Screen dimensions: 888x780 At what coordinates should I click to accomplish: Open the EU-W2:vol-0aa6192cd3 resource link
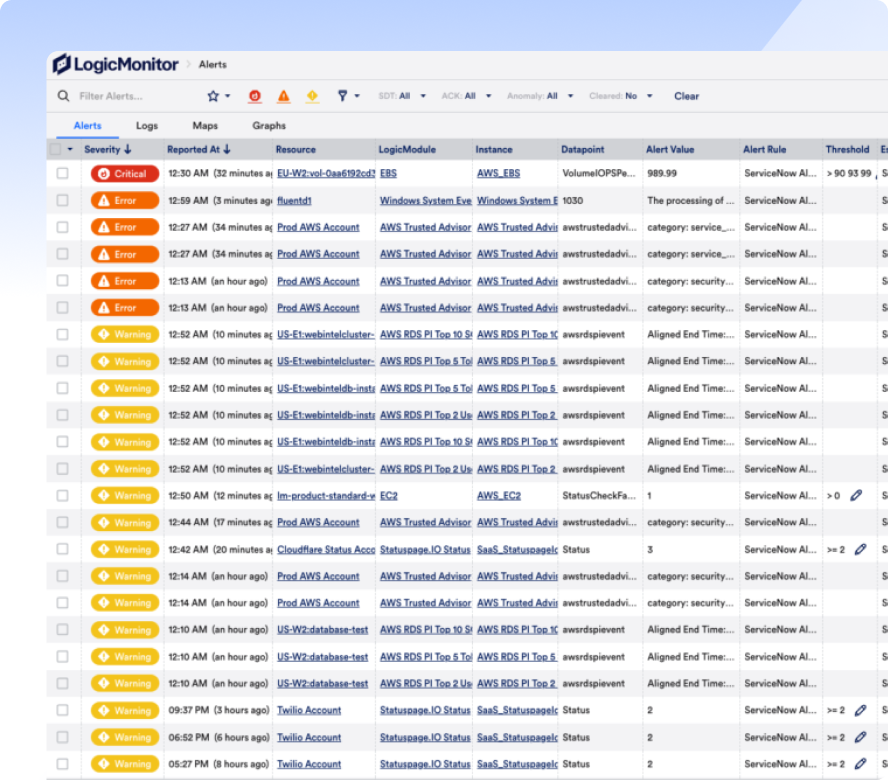pyautogui.click(x=326, y=173)
